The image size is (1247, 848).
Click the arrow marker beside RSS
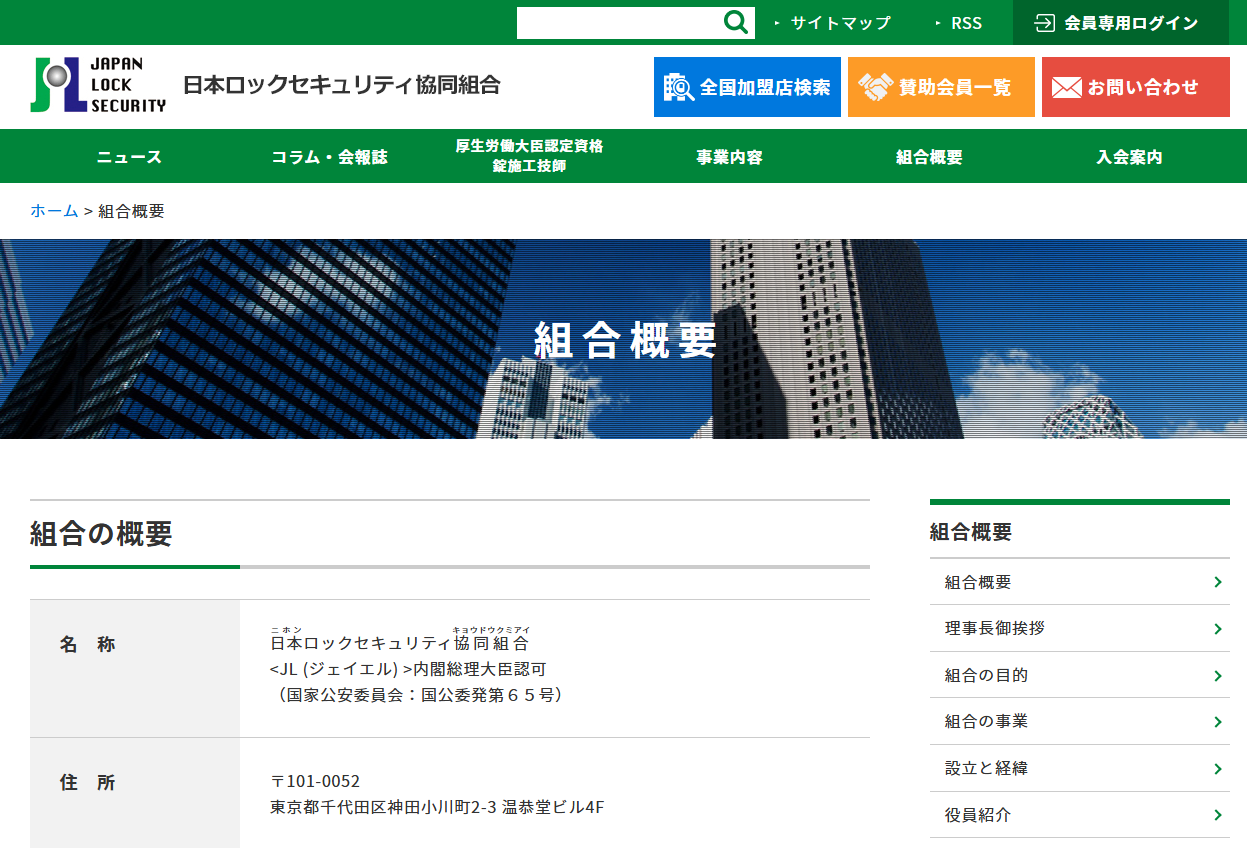[x=936, y=21]
